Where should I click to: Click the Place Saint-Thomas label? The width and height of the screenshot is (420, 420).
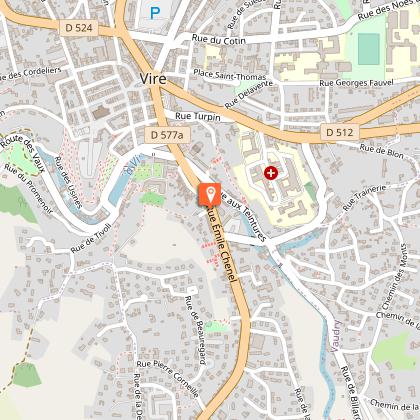click(x=230, y=74)
